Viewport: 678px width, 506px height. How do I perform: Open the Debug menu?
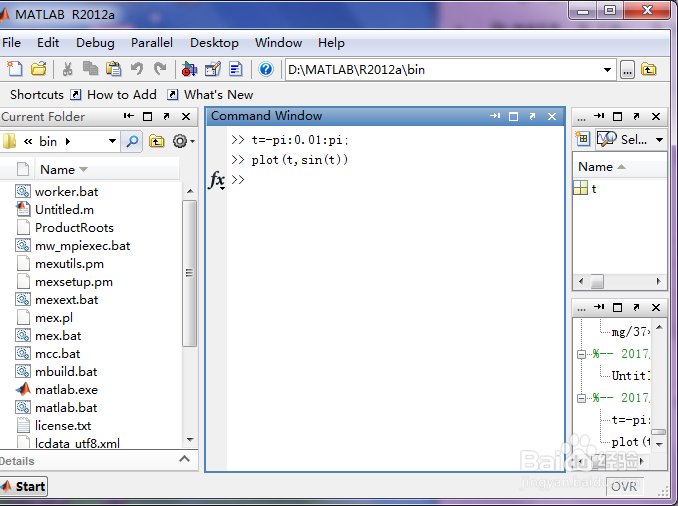(x=95, y=43)
